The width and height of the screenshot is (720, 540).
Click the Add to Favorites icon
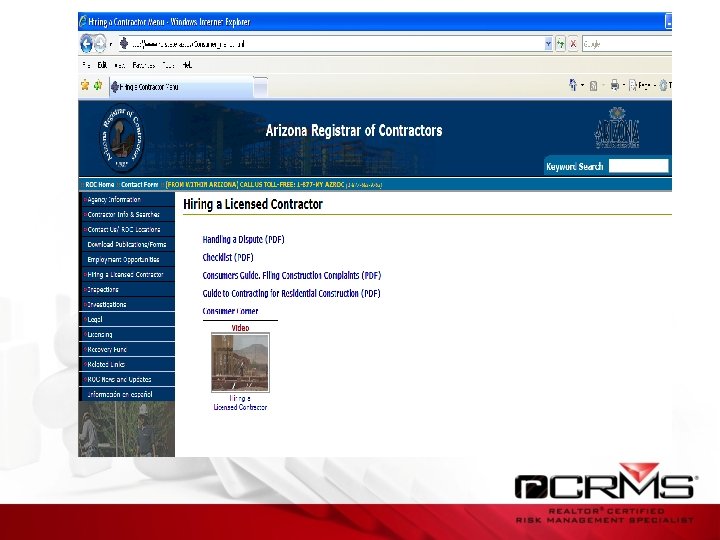tap(98, 85)
